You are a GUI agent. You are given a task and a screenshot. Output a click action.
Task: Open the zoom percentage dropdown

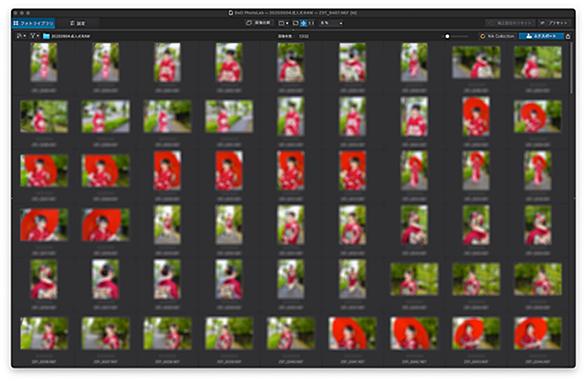(x=331, y=23)
